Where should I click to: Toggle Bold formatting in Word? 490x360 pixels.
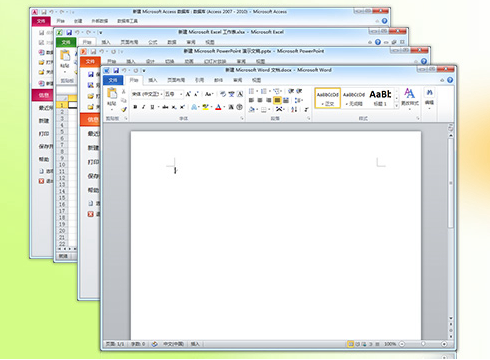[x=135, y=107]
